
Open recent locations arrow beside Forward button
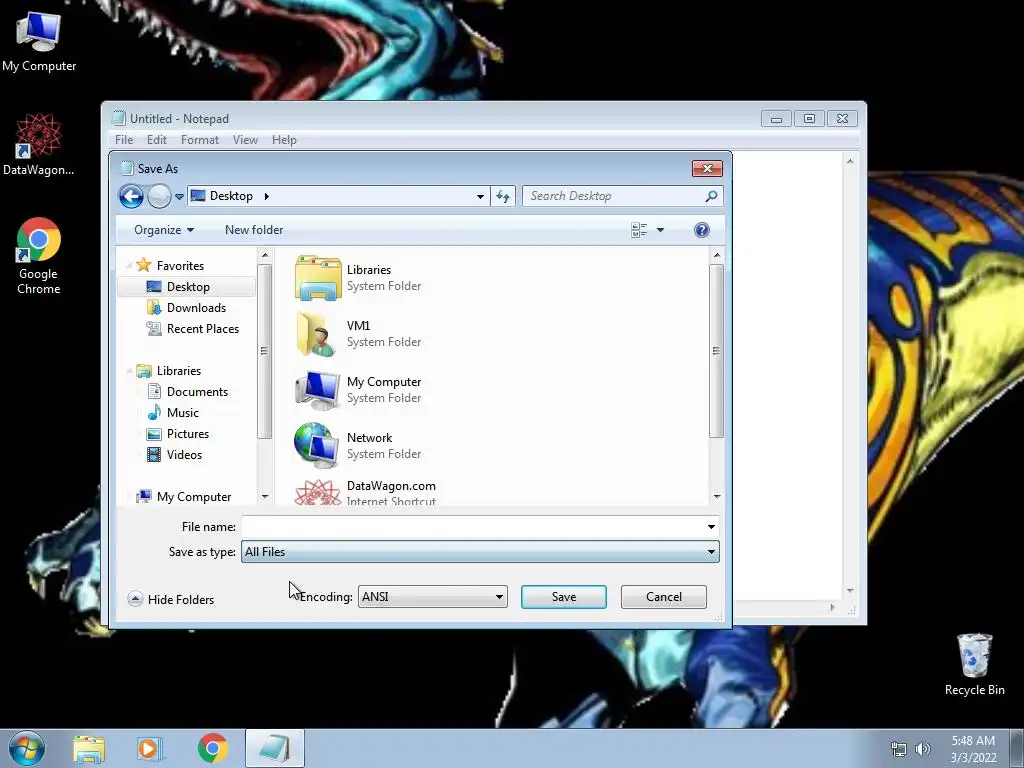(x=179, y=197)
